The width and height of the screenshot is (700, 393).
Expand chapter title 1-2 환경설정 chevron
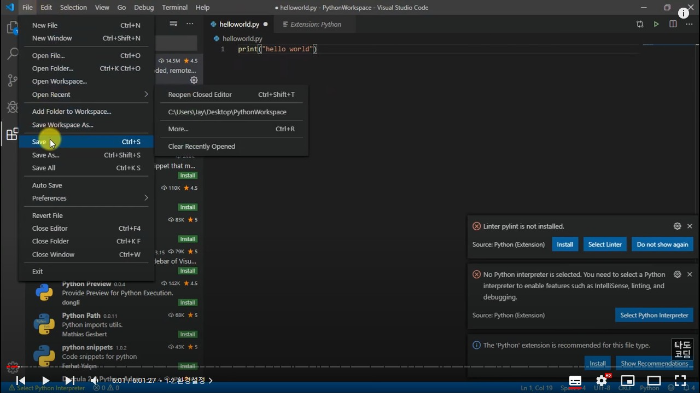(210, 380)
